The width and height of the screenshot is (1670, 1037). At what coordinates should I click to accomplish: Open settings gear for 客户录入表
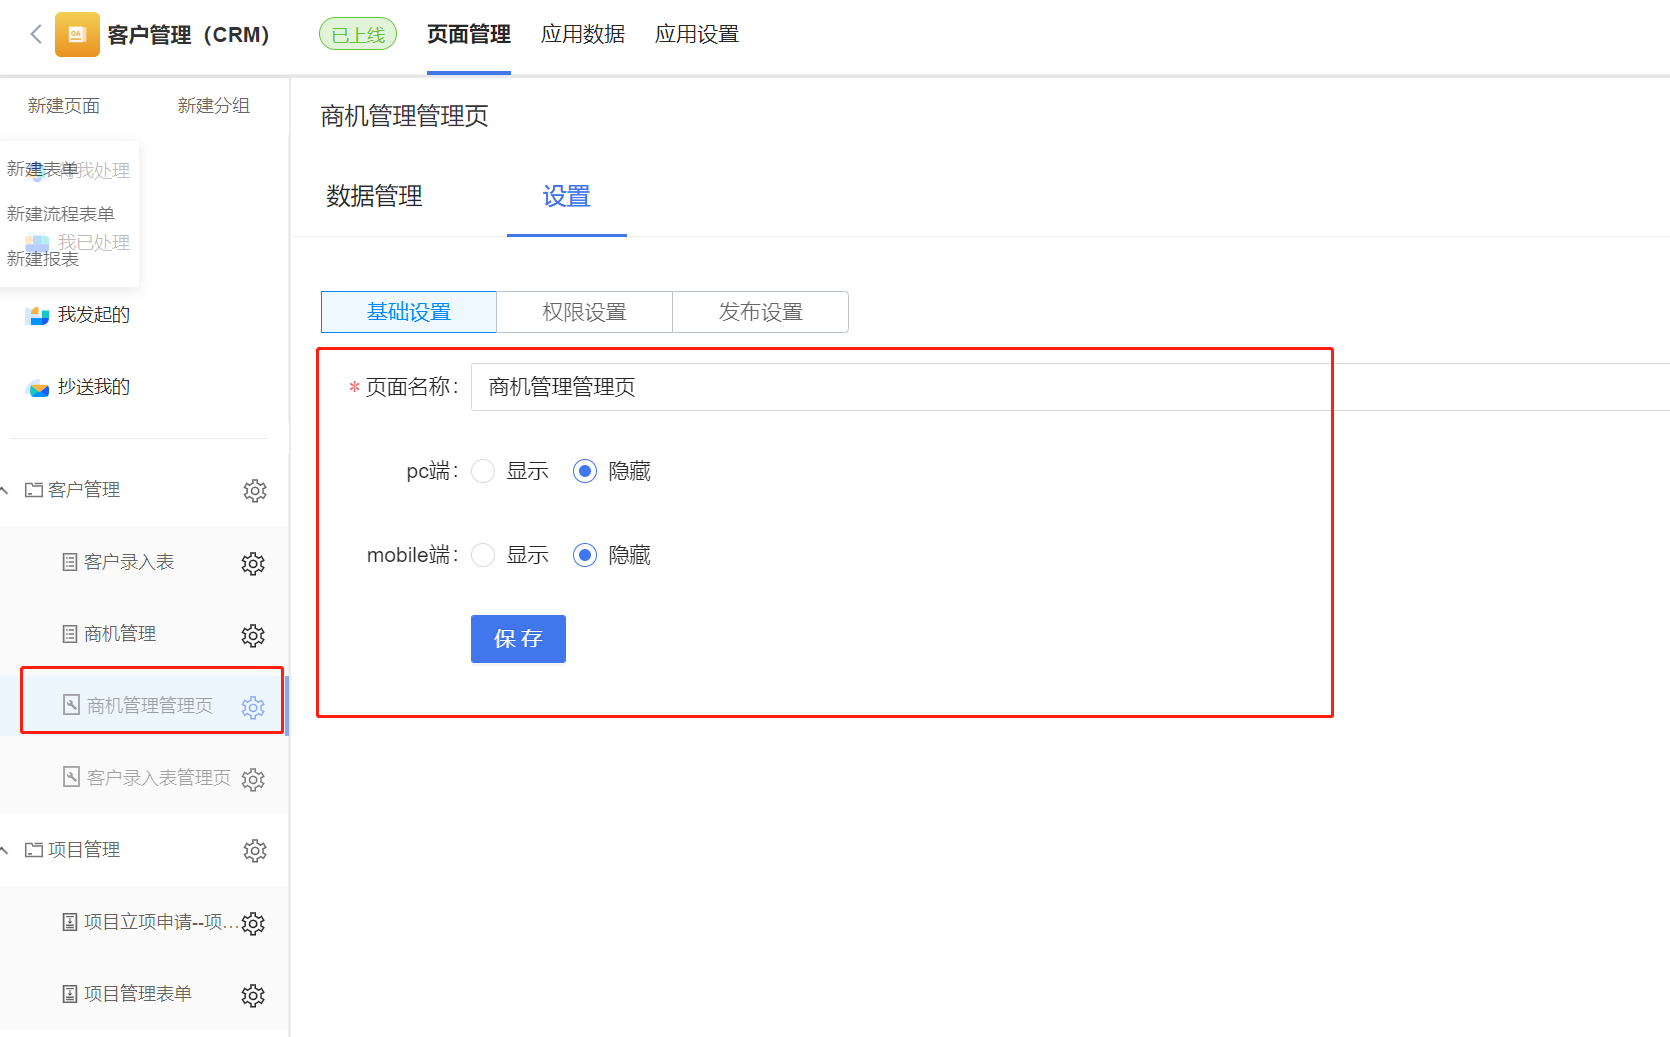pyautogui.click(x=253, y=563)
